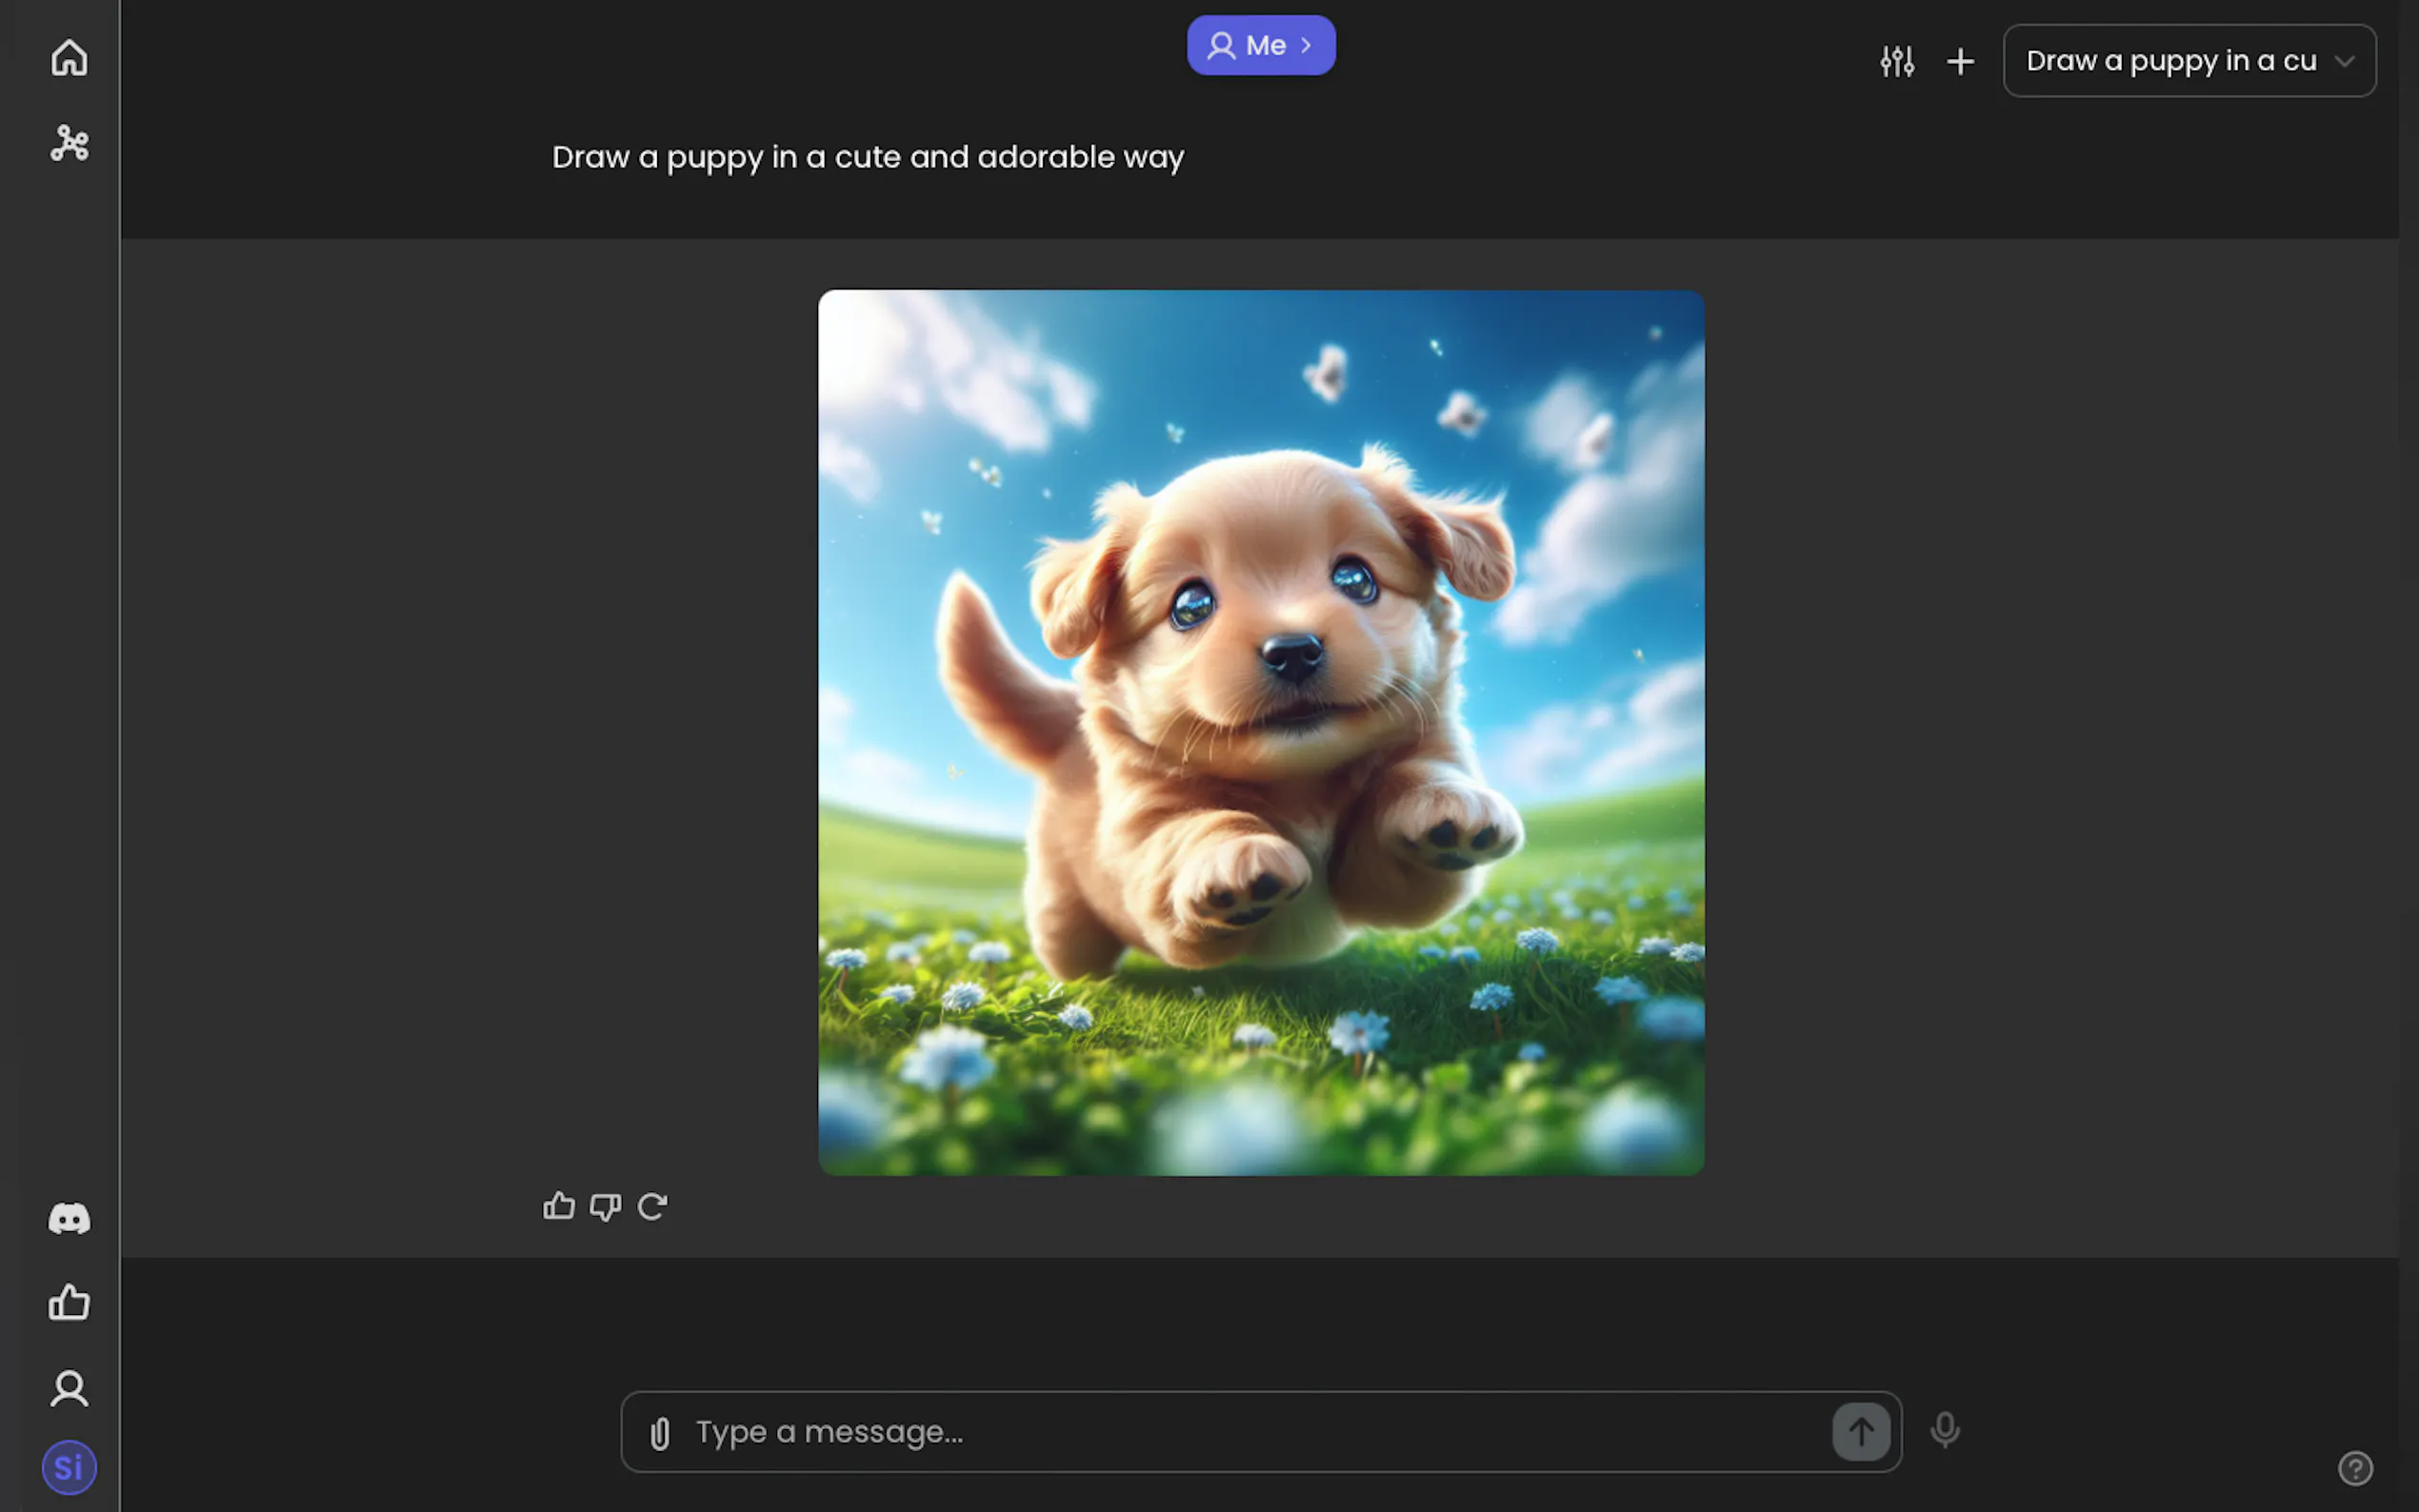Image resolution: width=2419 pixels, height=1512 pixels.
Task: Attach a file with paperclip icon
Action: pos(660,1433)
